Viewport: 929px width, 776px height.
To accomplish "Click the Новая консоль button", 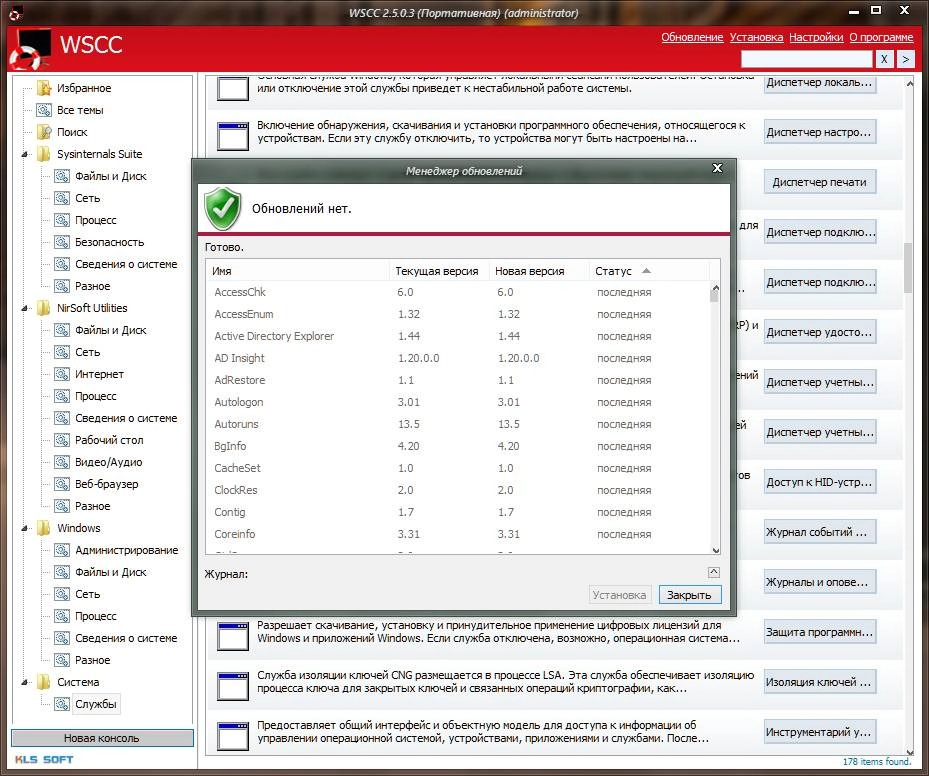I will pos(102,738).
